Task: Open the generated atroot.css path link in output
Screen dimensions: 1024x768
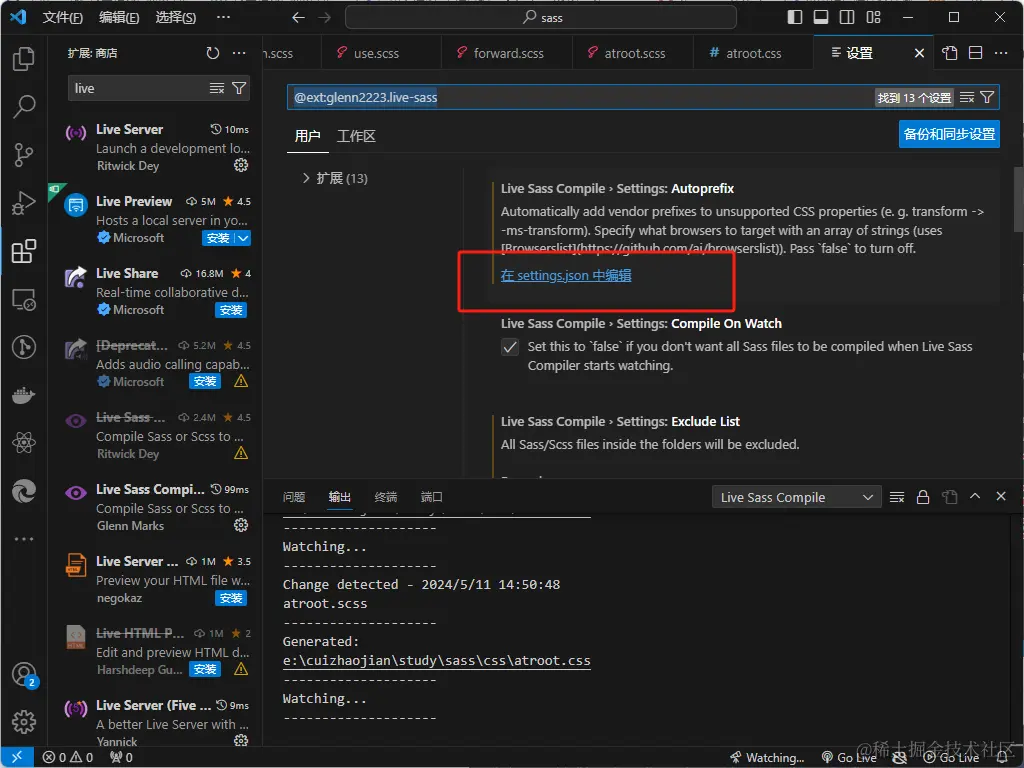Action: [x=436, y=660]
